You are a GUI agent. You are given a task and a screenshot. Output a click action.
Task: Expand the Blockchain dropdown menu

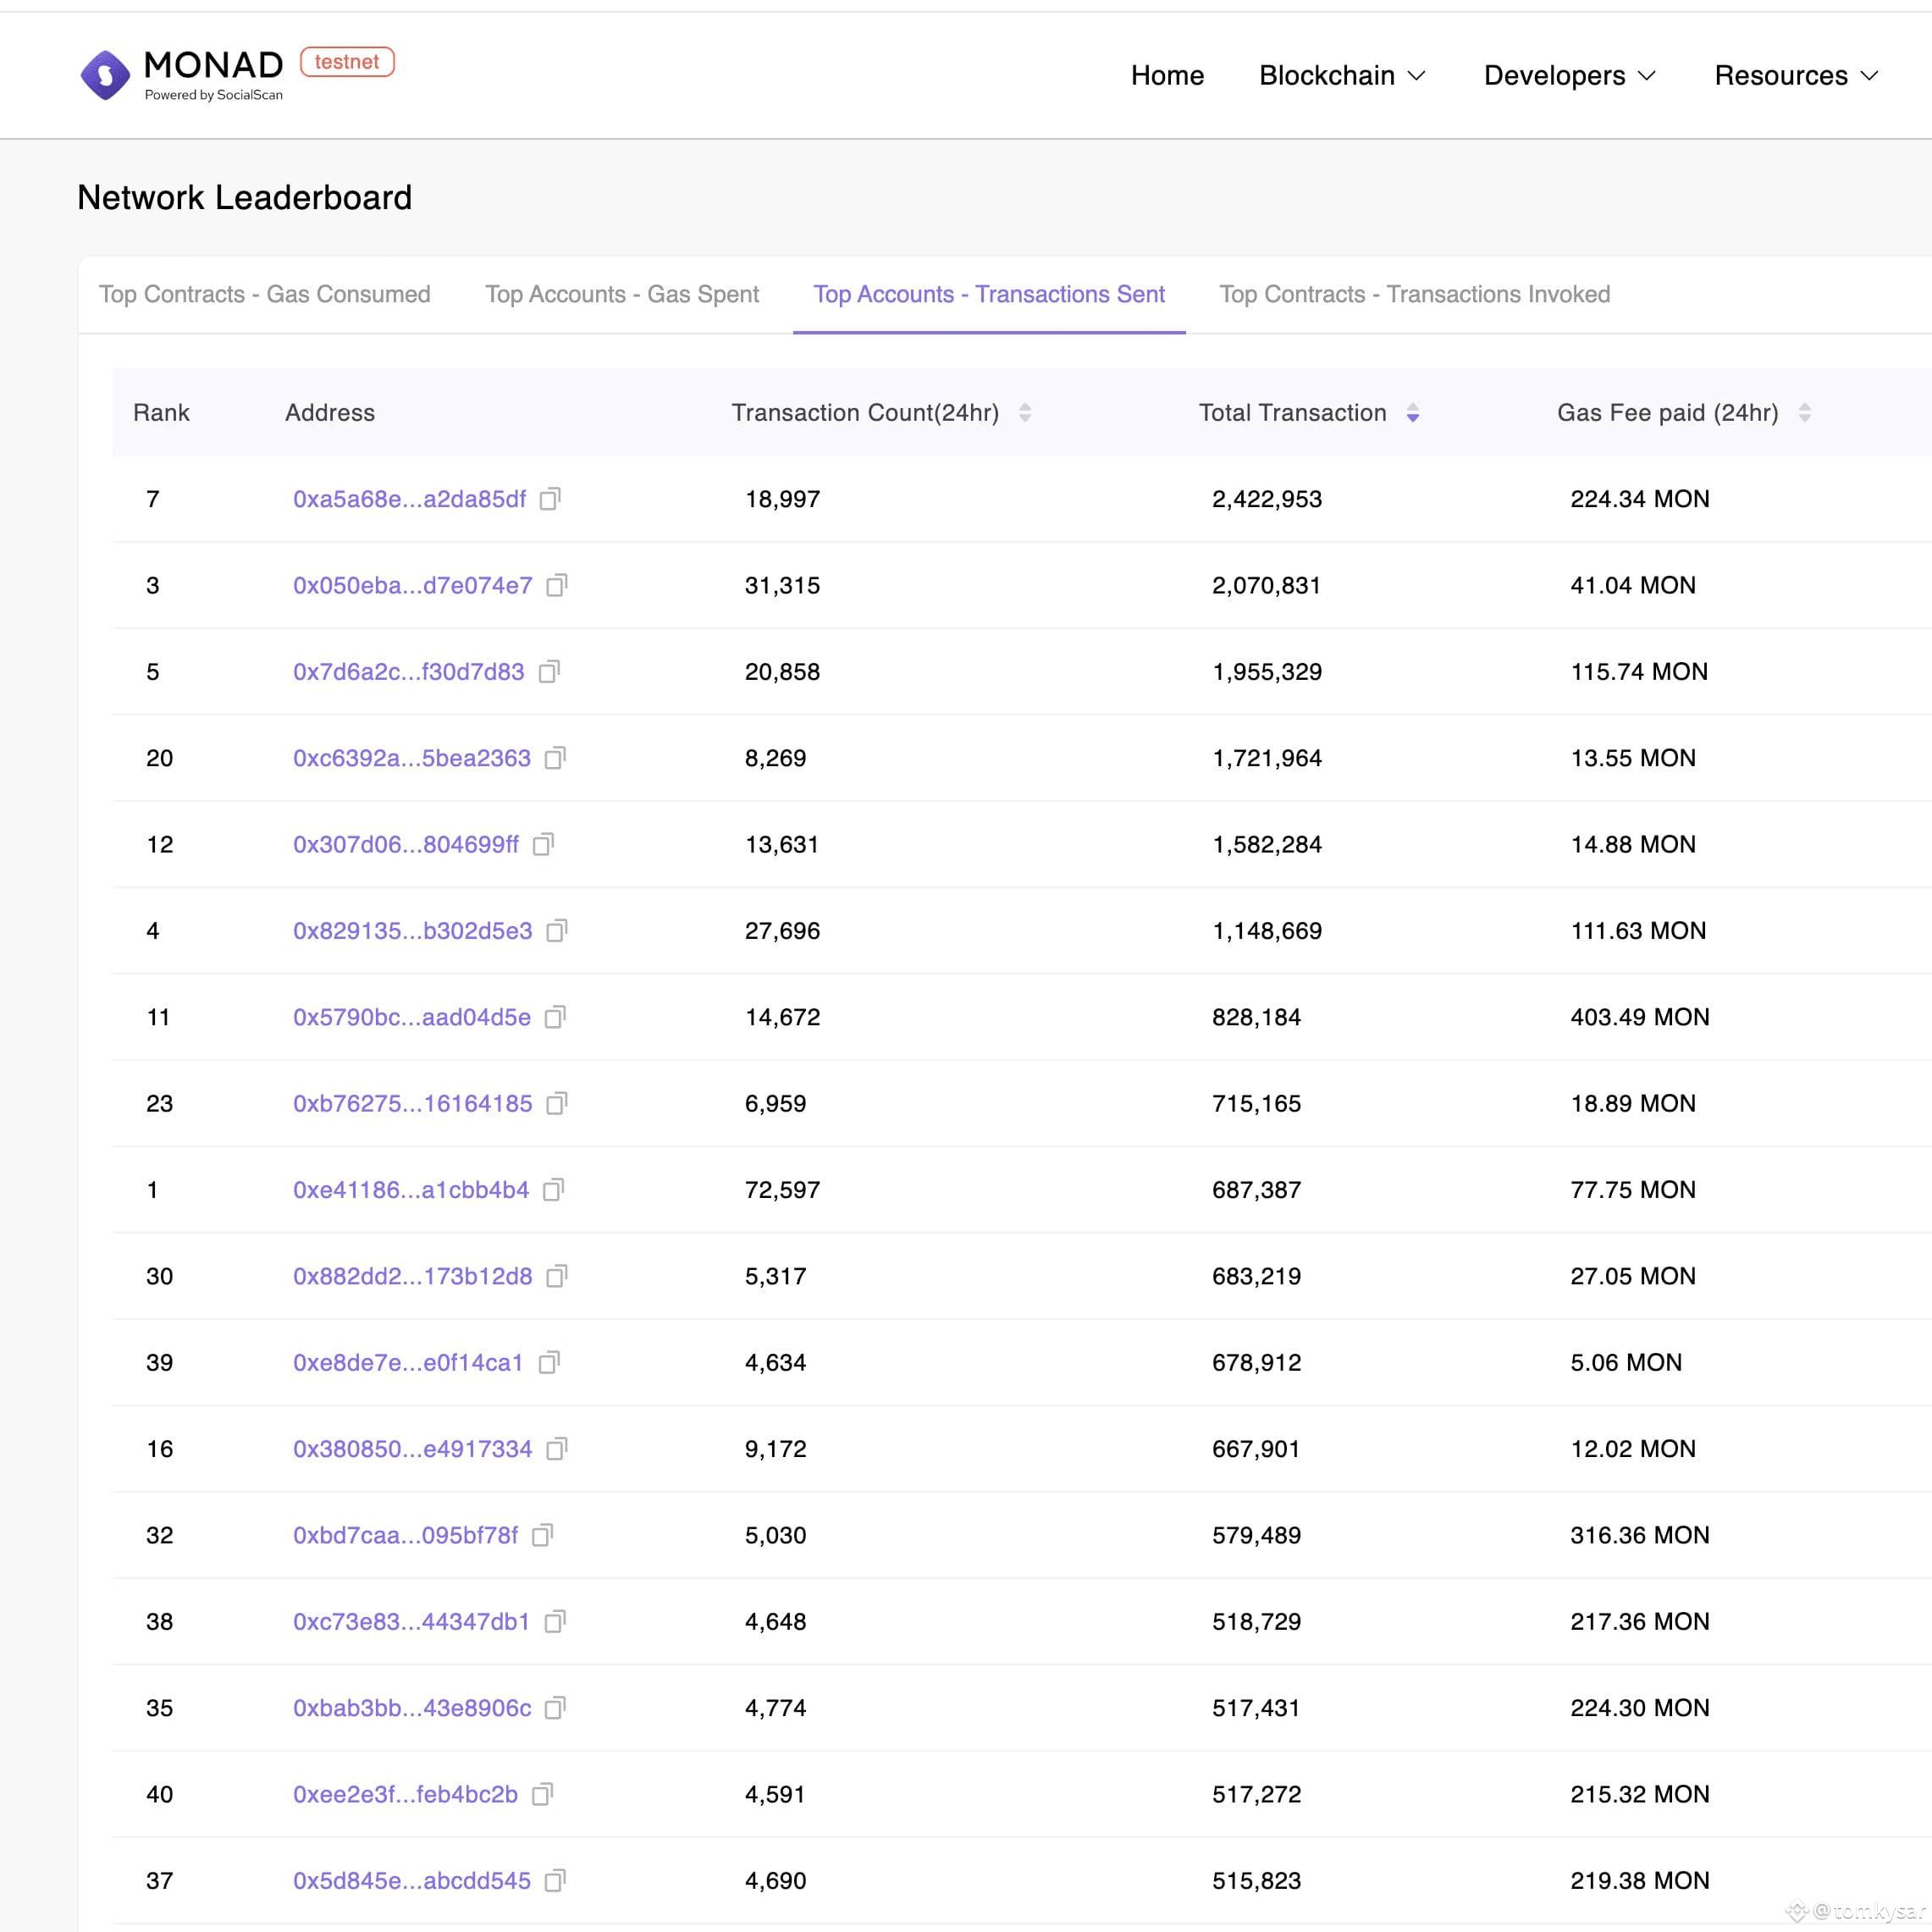[x=1343, y=76]
